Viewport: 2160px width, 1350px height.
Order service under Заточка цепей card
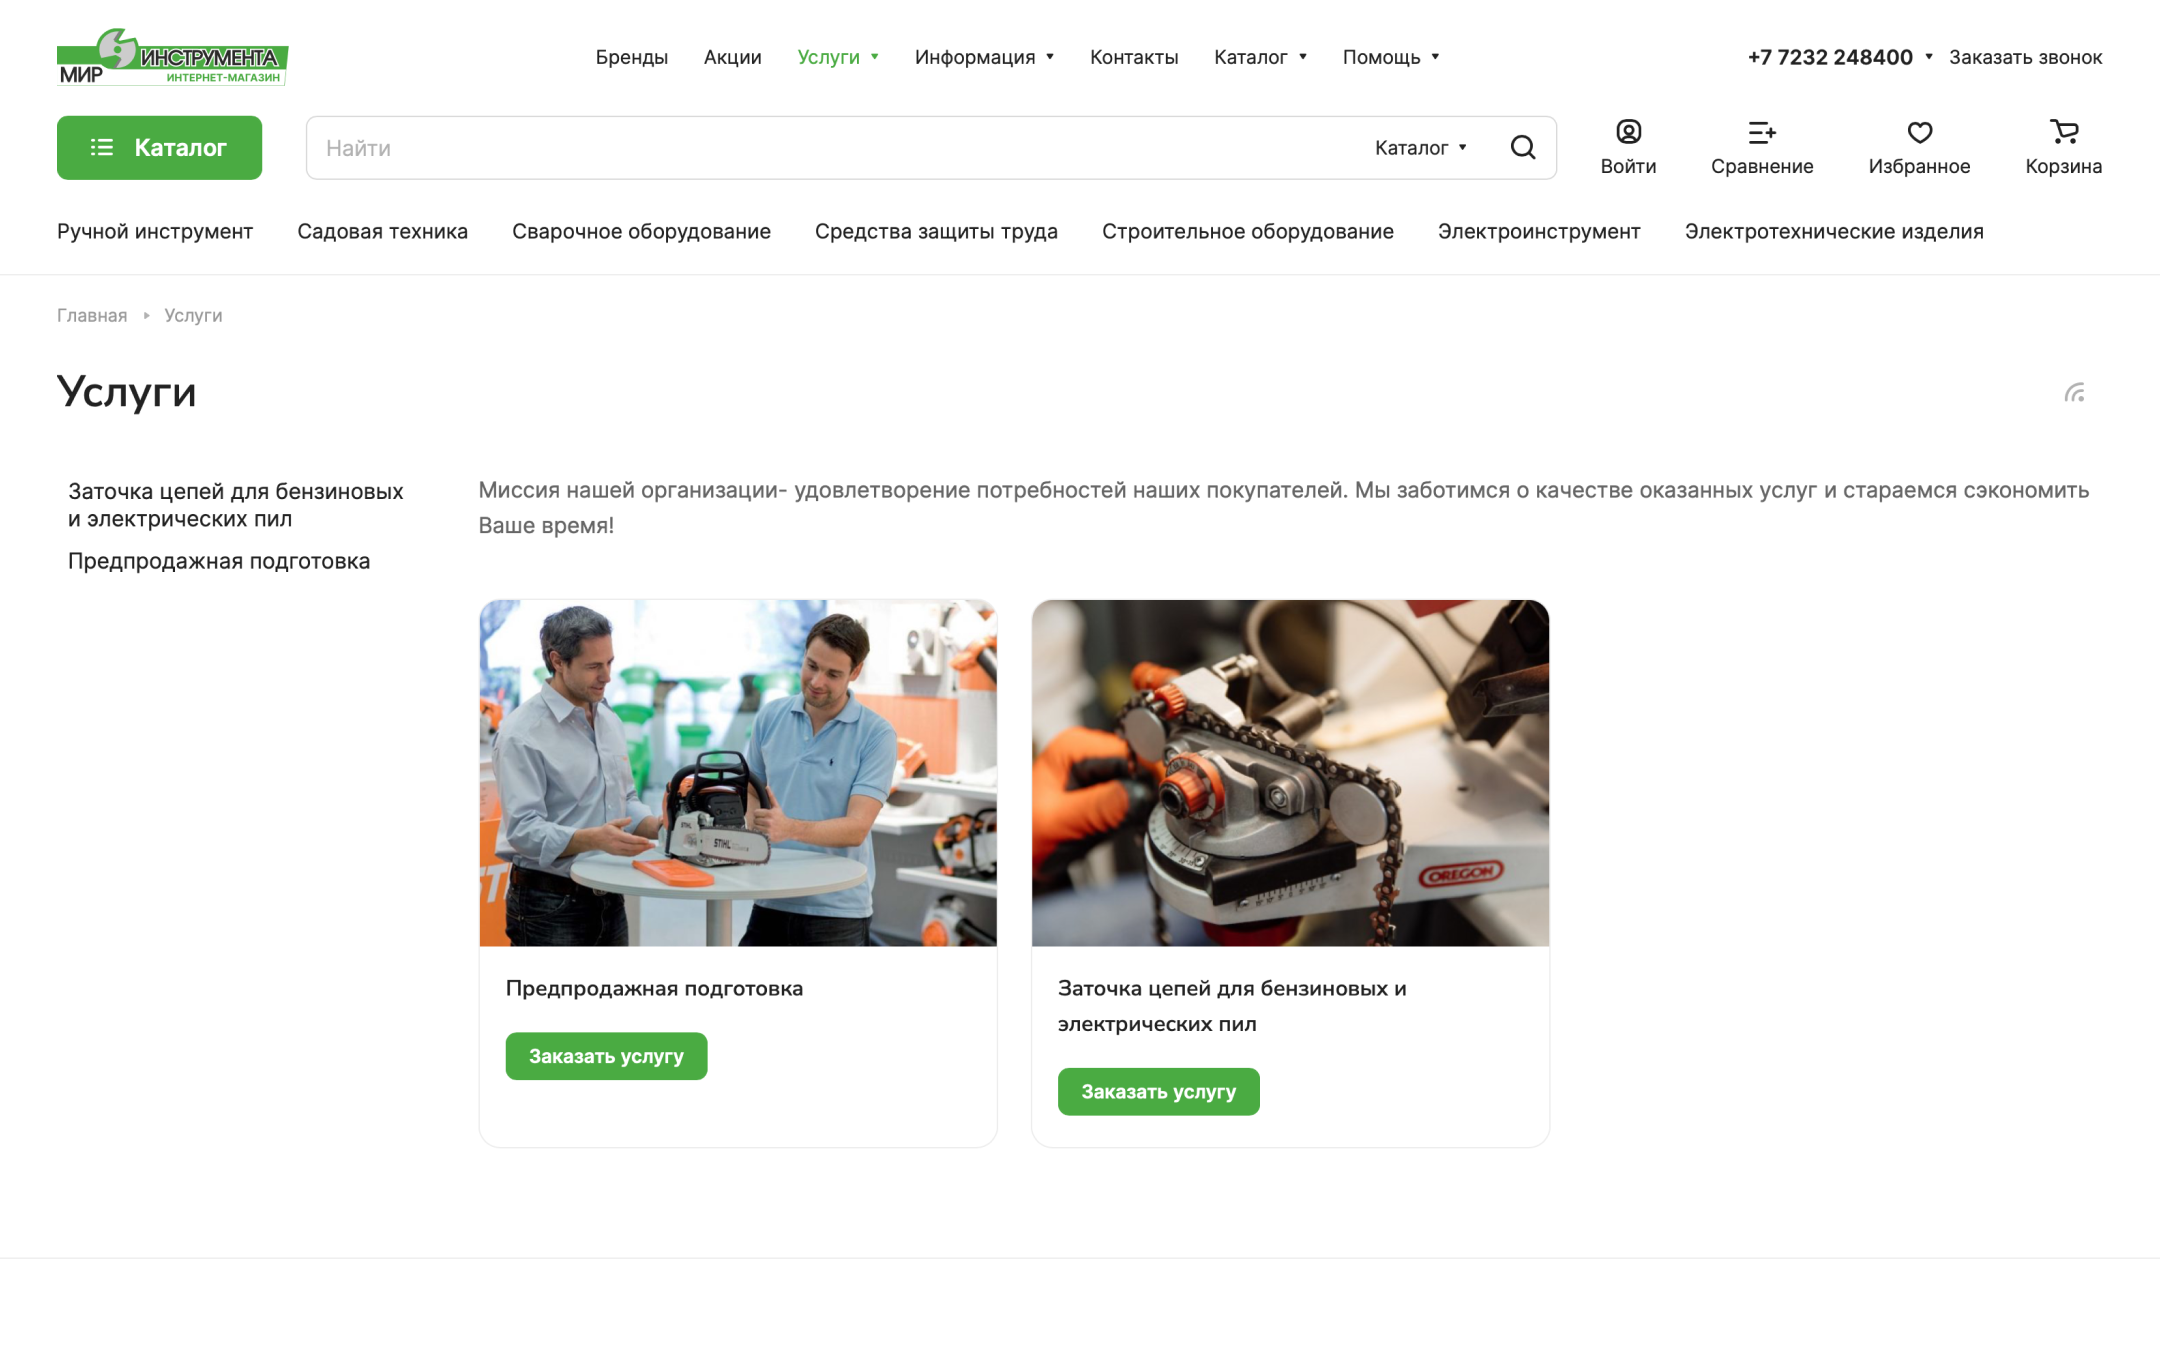[x=1158, y=1092]
